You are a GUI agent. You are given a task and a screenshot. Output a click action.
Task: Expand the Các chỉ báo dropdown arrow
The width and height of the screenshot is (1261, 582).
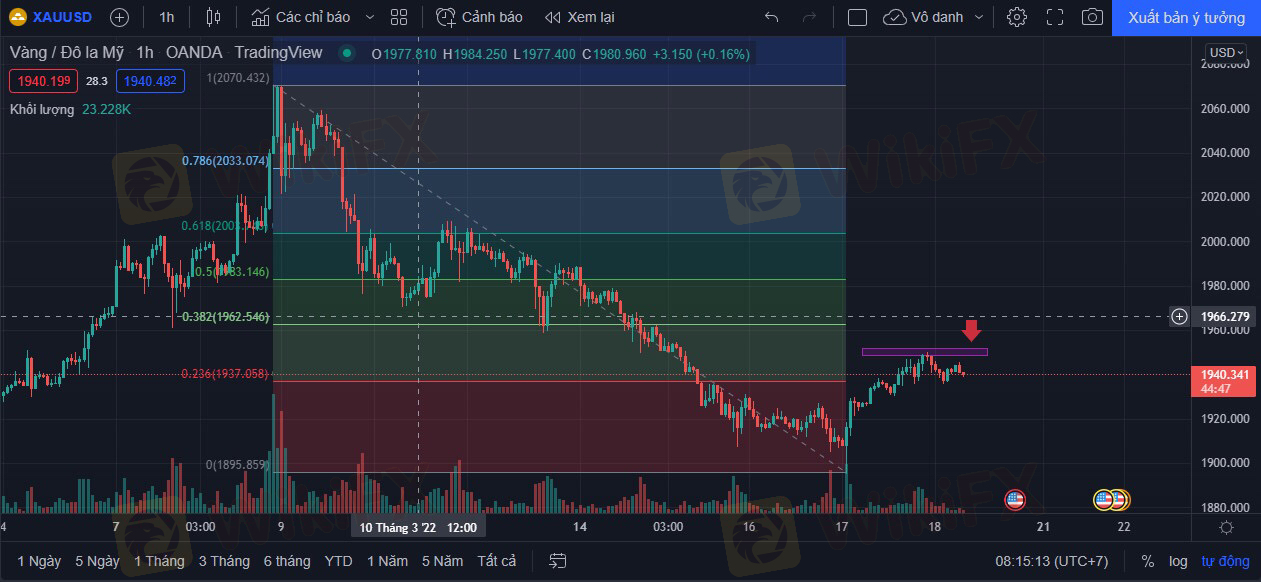pos(370,17)
